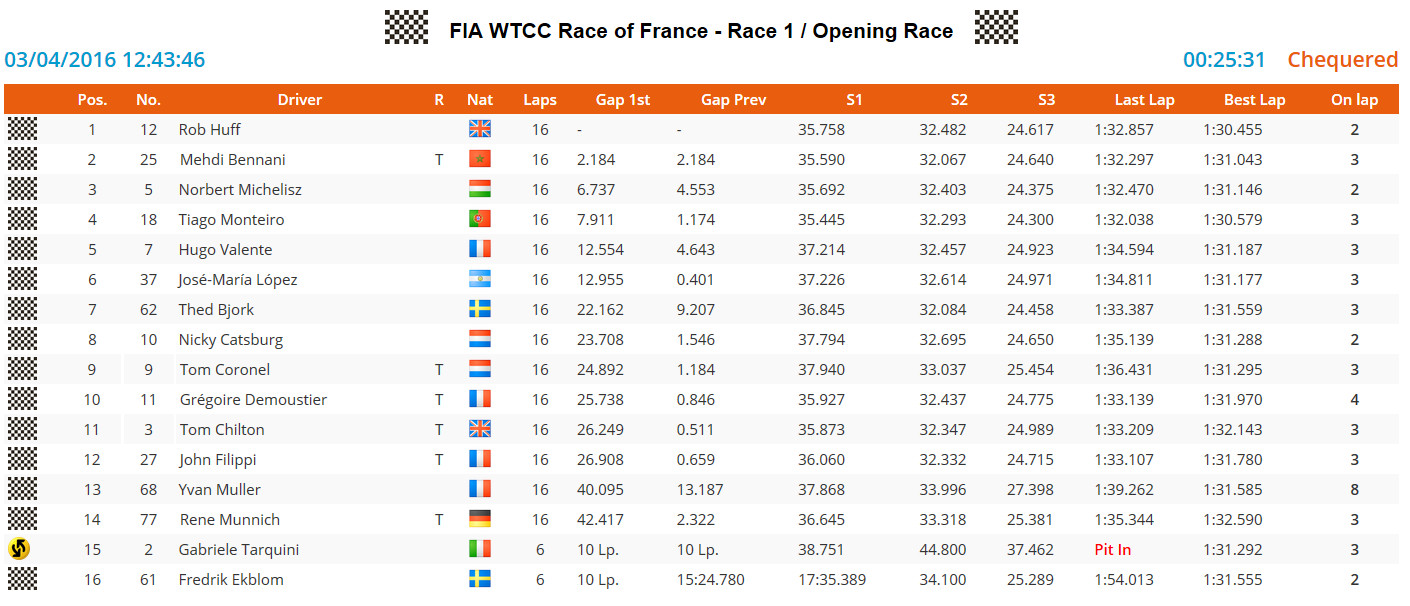The image size is (1410, 606).
Task: Click chequered flag icon right of the title
Action: (996, 27)
